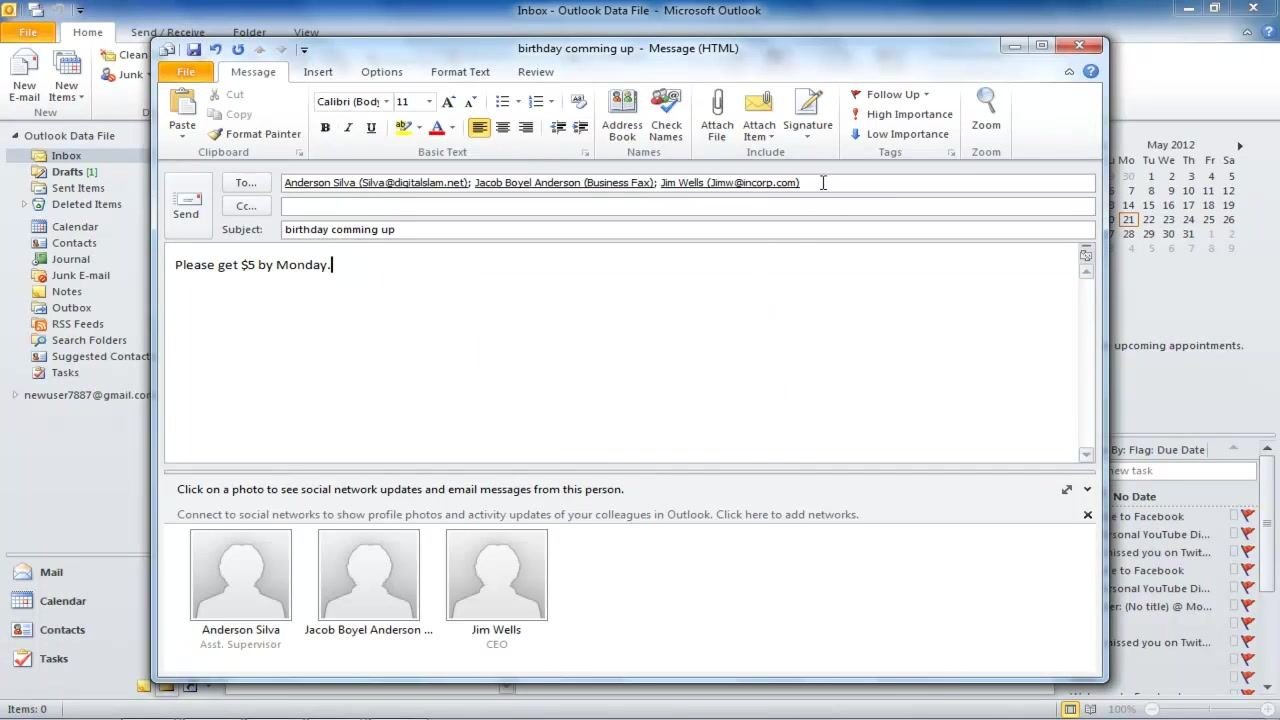Attach a file with paperclip icon
This screenshot has width=1280, height=720.
(717, 116)
